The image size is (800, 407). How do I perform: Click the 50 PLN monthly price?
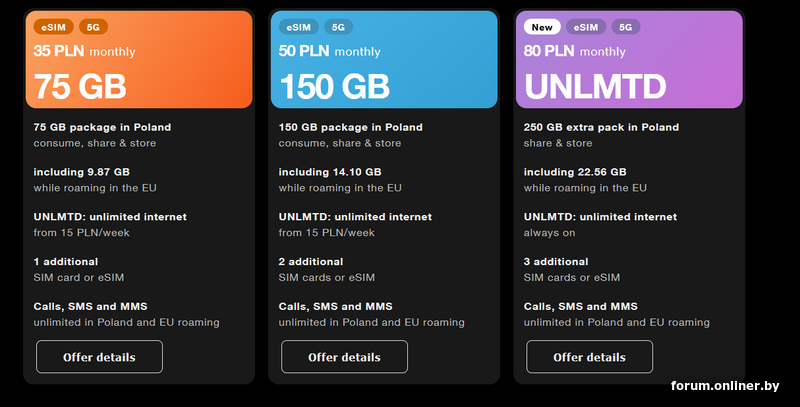point(329,51)
